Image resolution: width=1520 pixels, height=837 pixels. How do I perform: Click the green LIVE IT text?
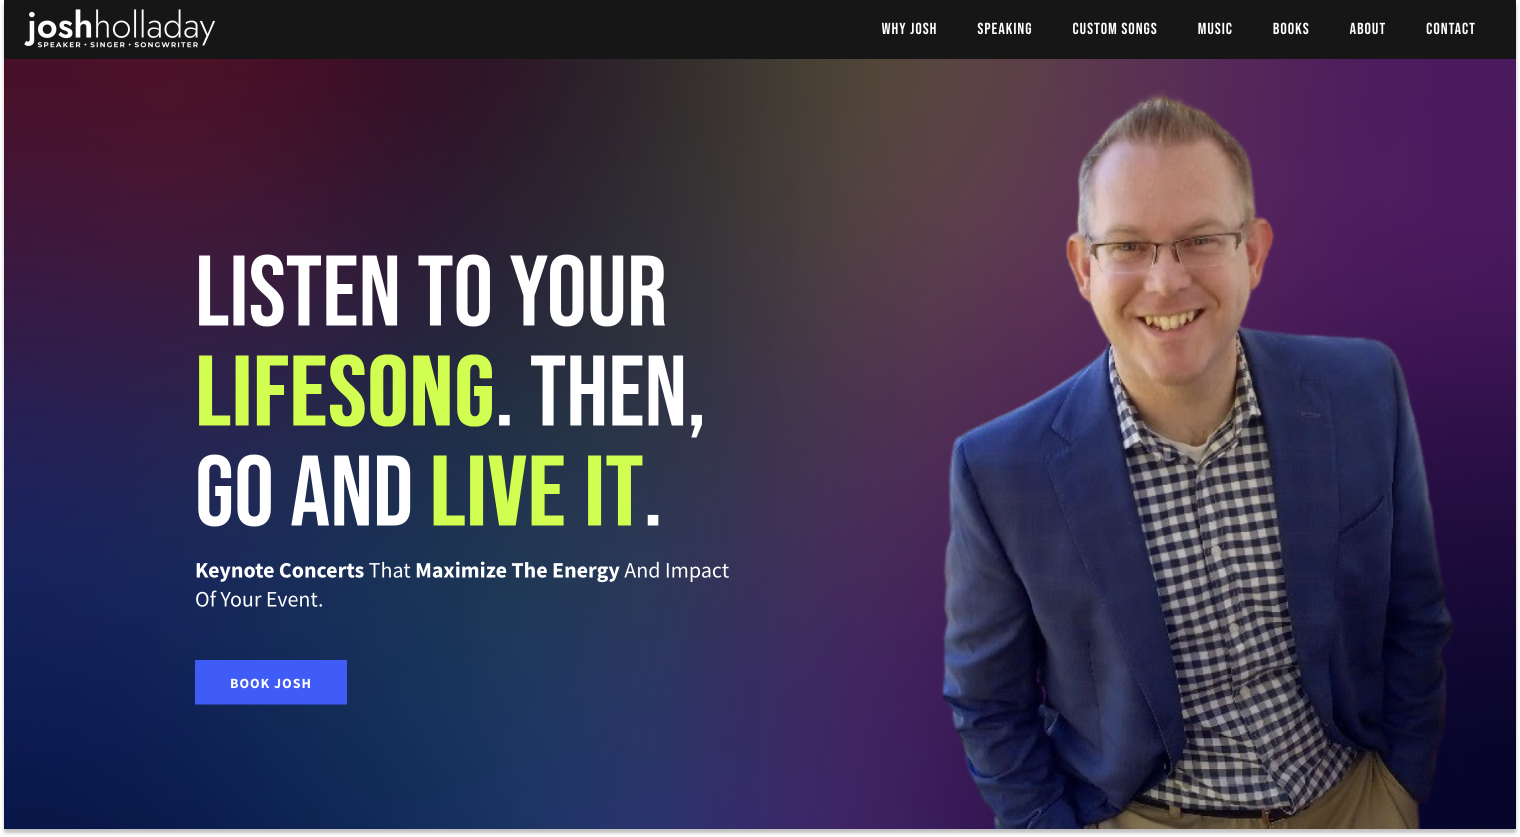click(537, 491)
